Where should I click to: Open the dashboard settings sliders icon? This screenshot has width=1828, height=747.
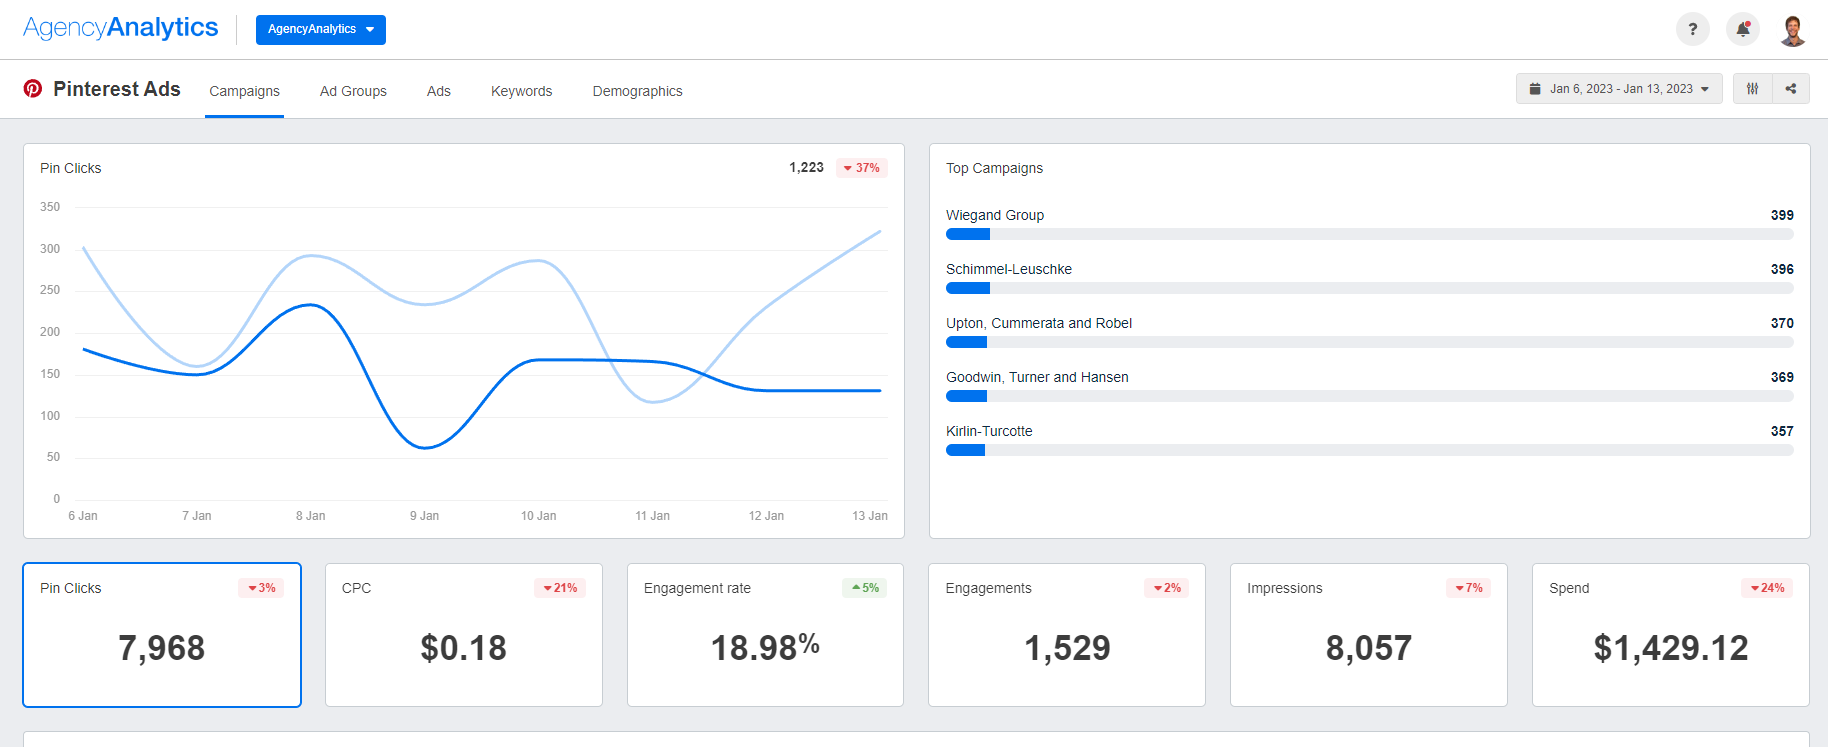pos(1752,89)
